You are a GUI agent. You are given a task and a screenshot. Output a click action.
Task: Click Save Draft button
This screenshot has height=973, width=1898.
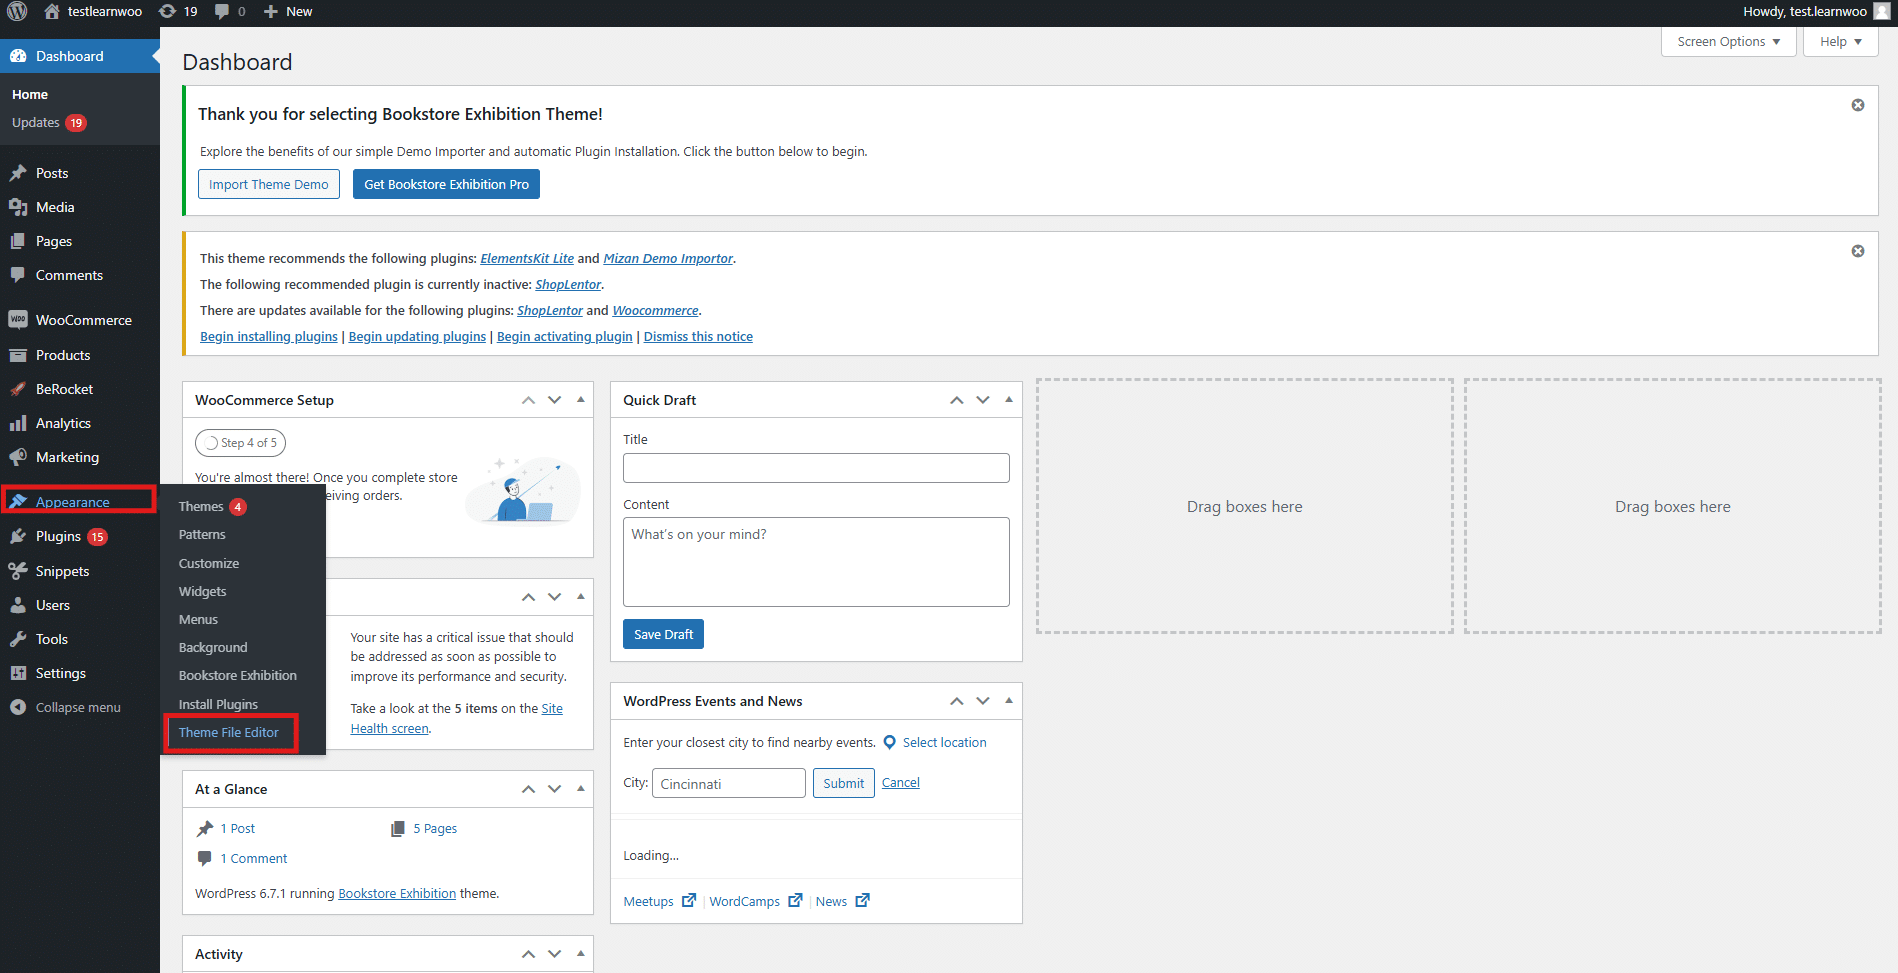point(663,634)
